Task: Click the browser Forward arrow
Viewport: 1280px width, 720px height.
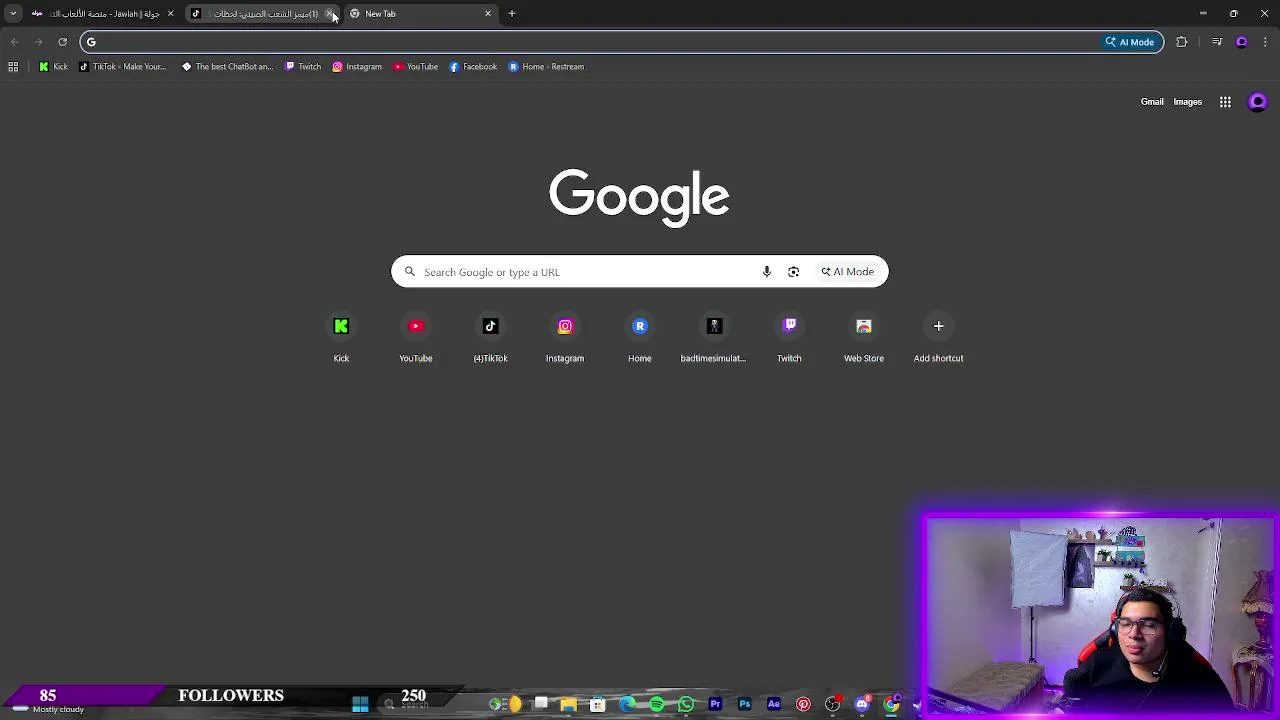Action: tap(38, 42)
